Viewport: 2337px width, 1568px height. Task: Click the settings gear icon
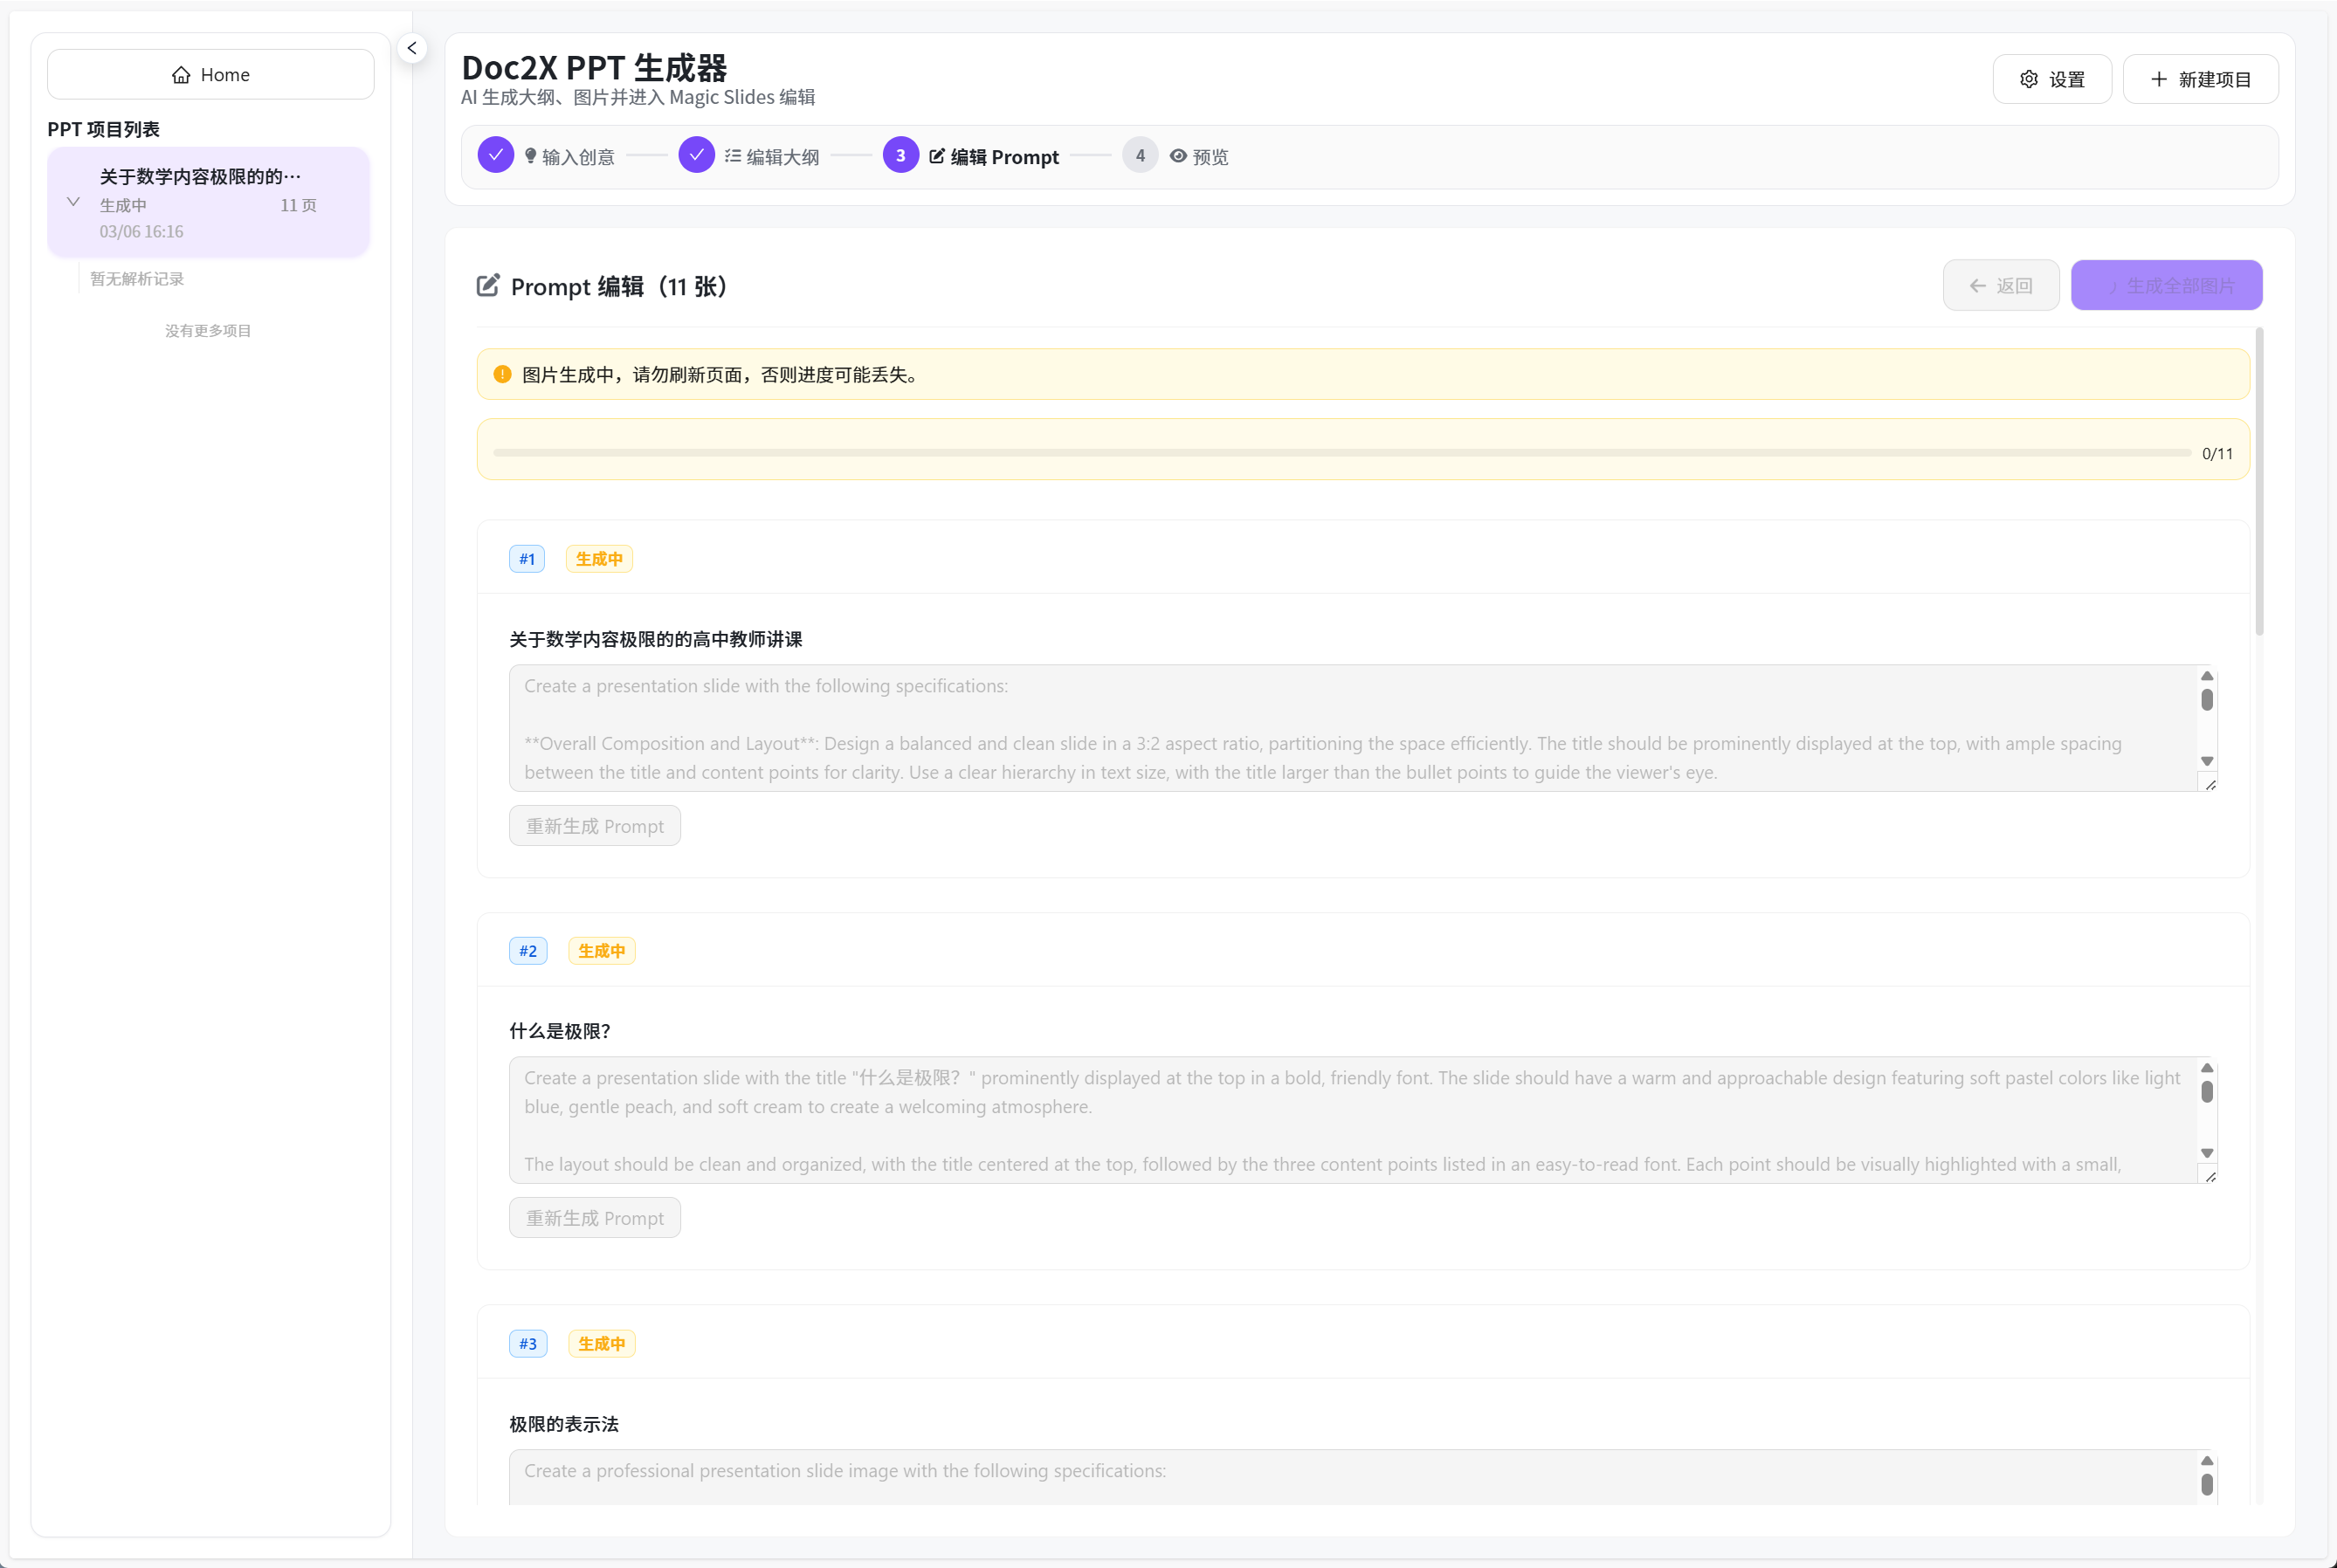2028,79
